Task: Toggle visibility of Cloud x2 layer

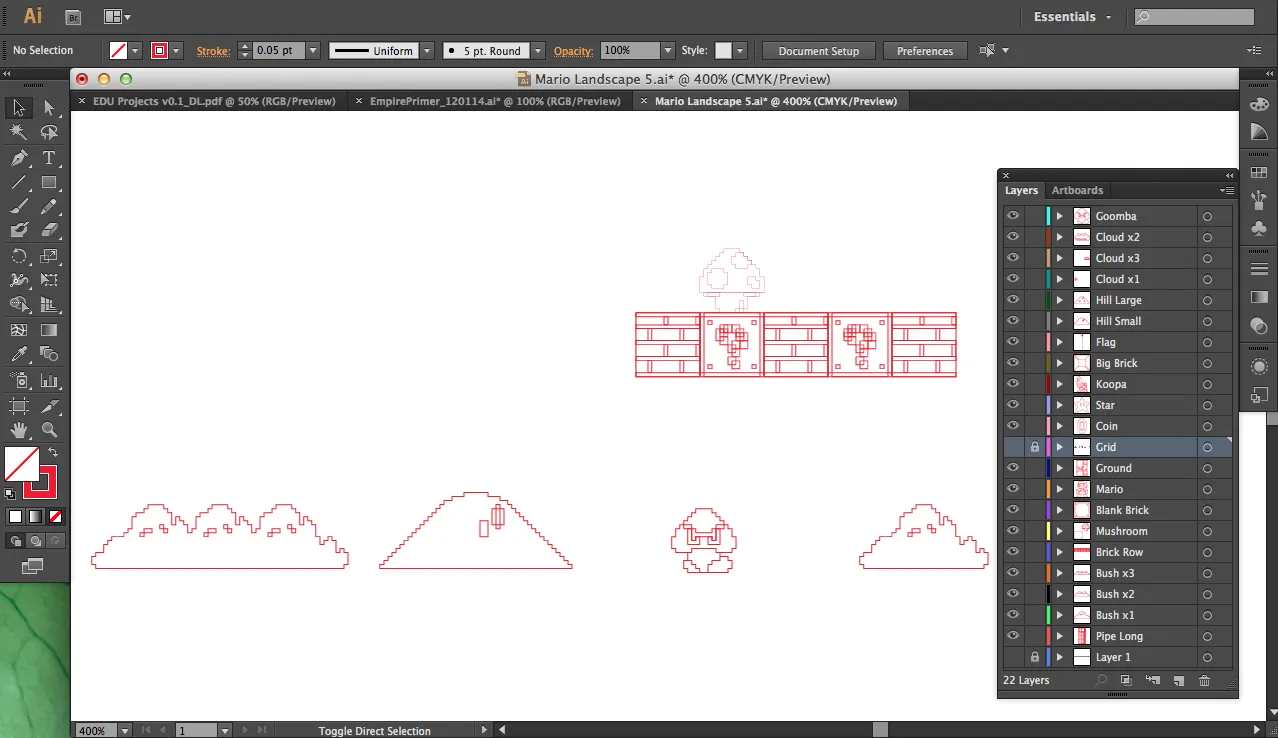Action: click(x=1013, y=237)
